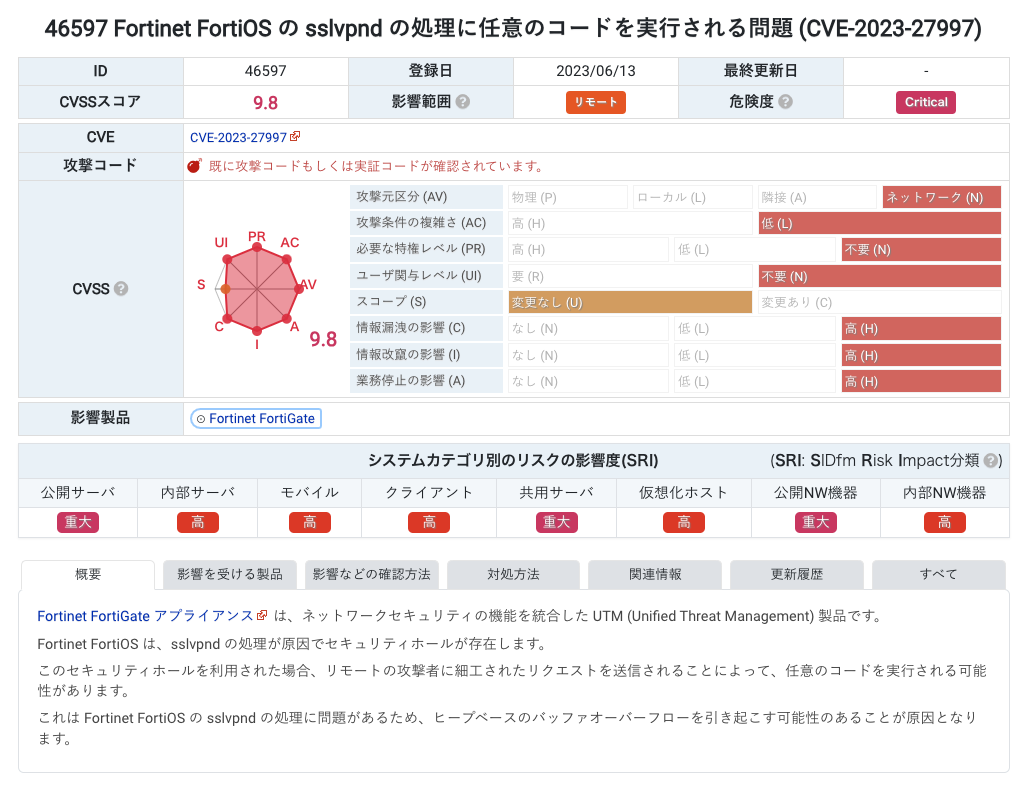This screenshot has height=787, width=1028.
Task: Open the CVE-2023-27997 link
Action: 238,137
